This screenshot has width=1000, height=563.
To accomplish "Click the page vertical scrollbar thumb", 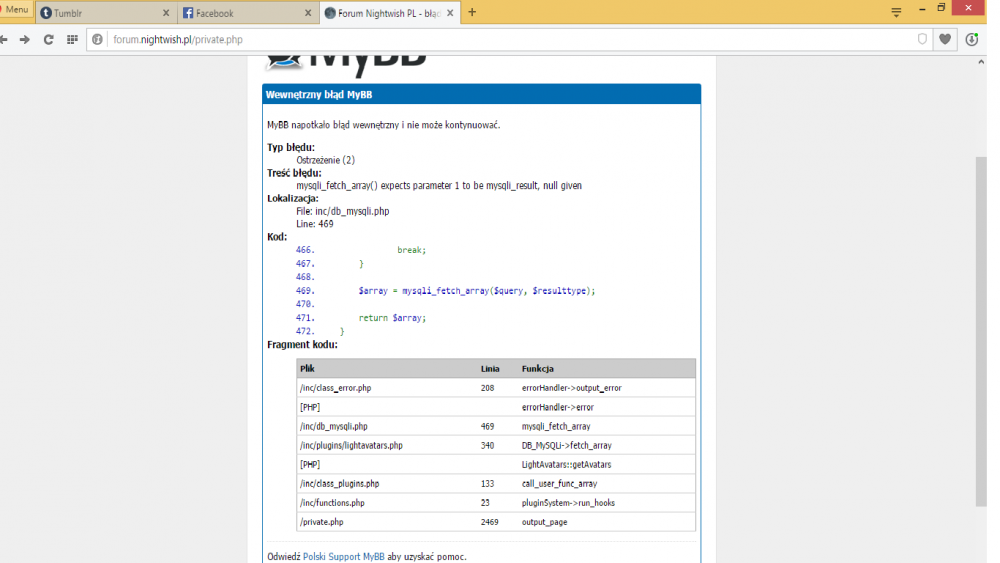I will coord(981,332).
